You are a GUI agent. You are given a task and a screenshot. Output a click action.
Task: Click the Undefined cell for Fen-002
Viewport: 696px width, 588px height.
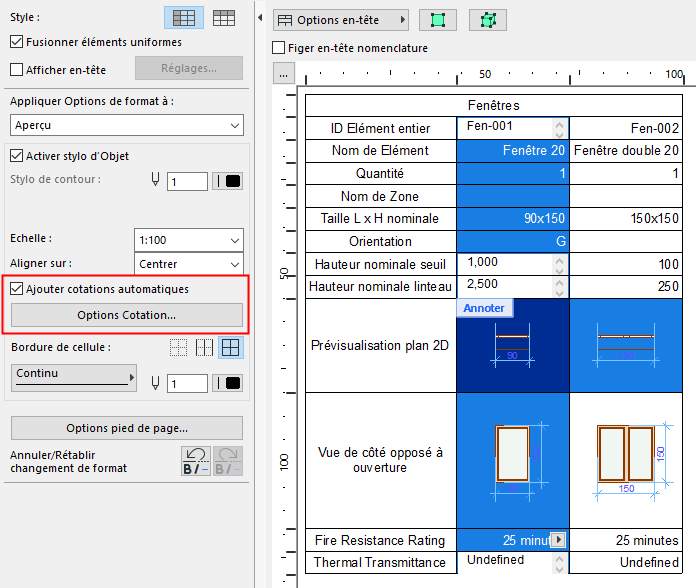626,562
